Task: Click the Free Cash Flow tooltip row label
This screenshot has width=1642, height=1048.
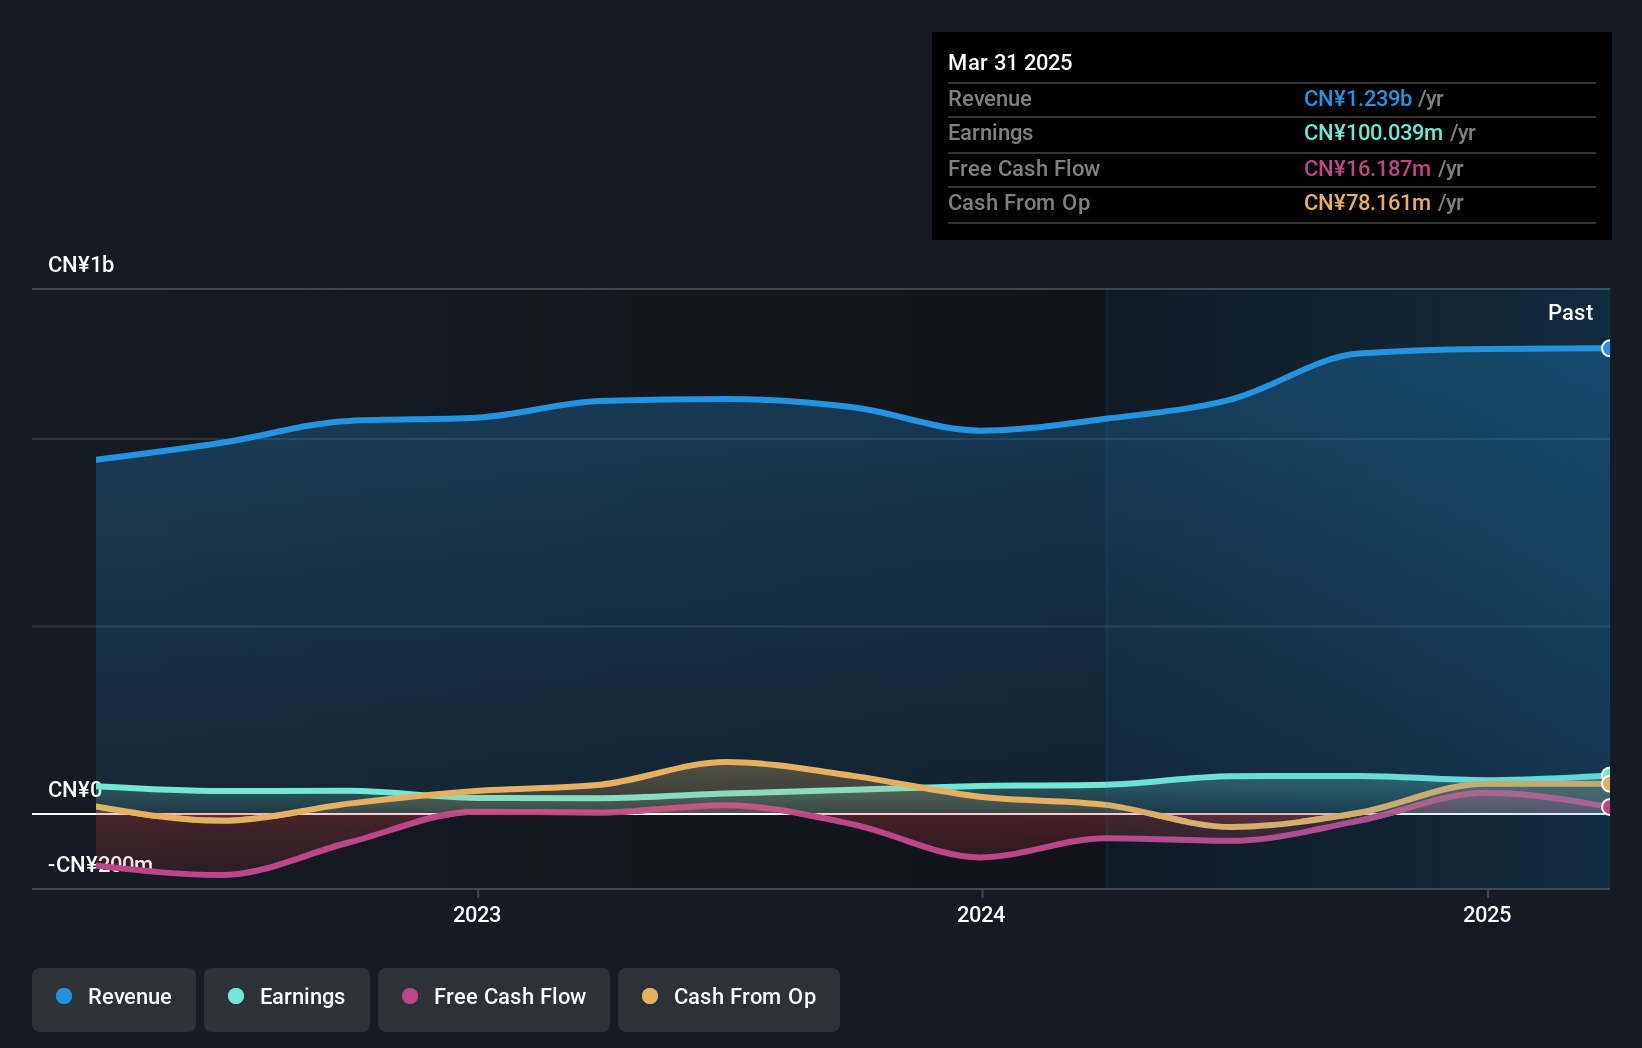Action: 1024,168
